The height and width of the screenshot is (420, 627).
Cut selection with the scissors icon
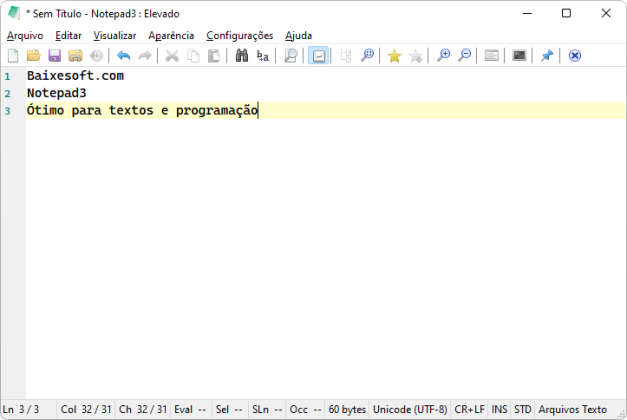click(x=172, y=56)
